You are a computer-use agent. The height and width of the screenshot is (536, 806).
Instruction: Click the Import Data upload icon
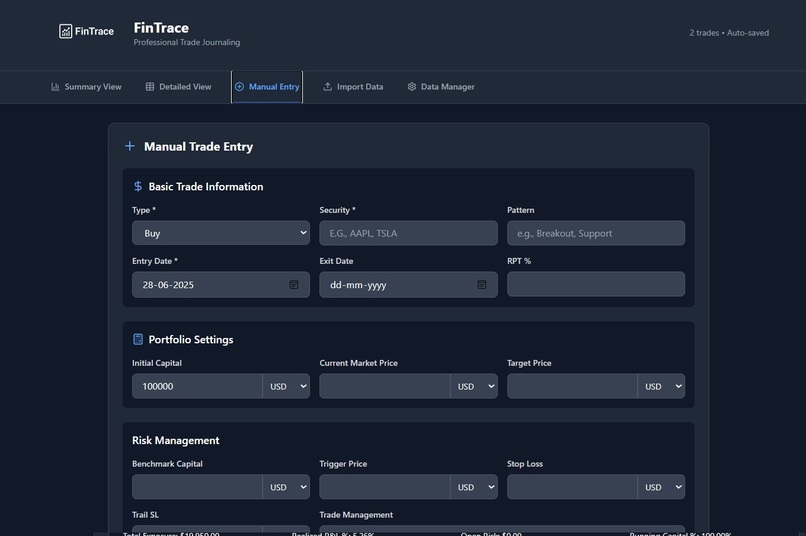[327, 87]
